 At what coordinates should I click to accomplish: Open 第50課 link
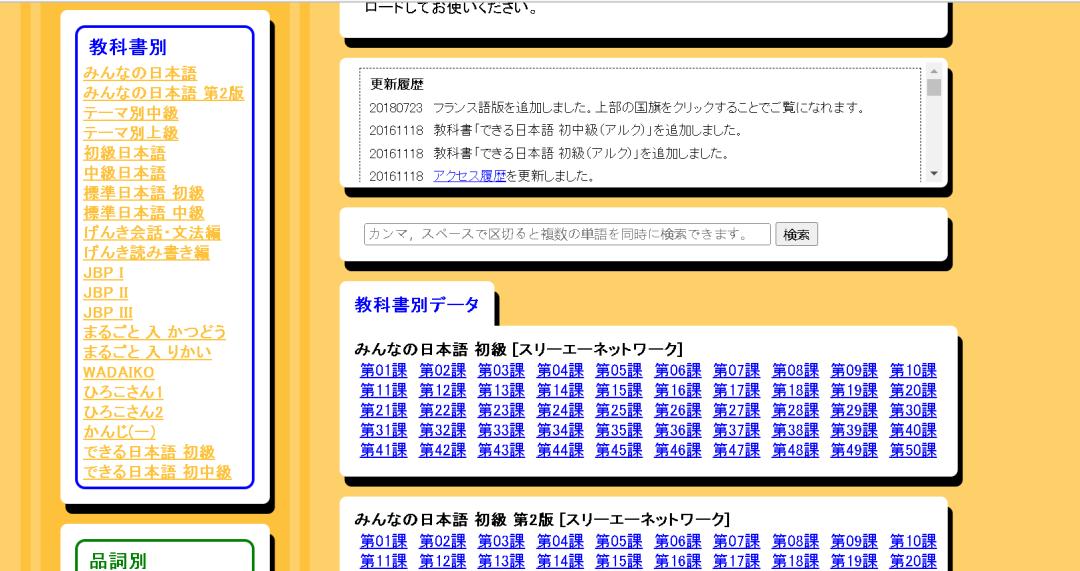tap(913, 450)
